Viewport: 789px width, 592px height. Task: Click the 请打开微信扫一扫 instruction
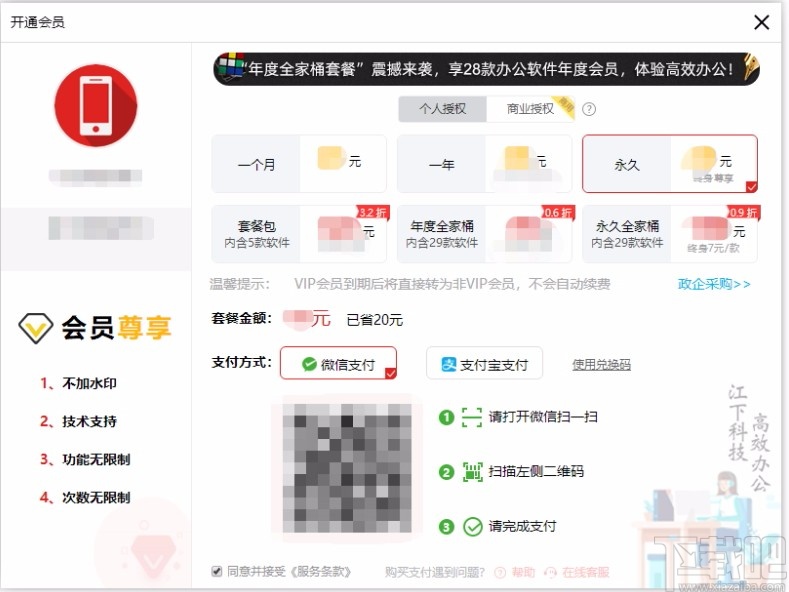click(x=543, y=417)
